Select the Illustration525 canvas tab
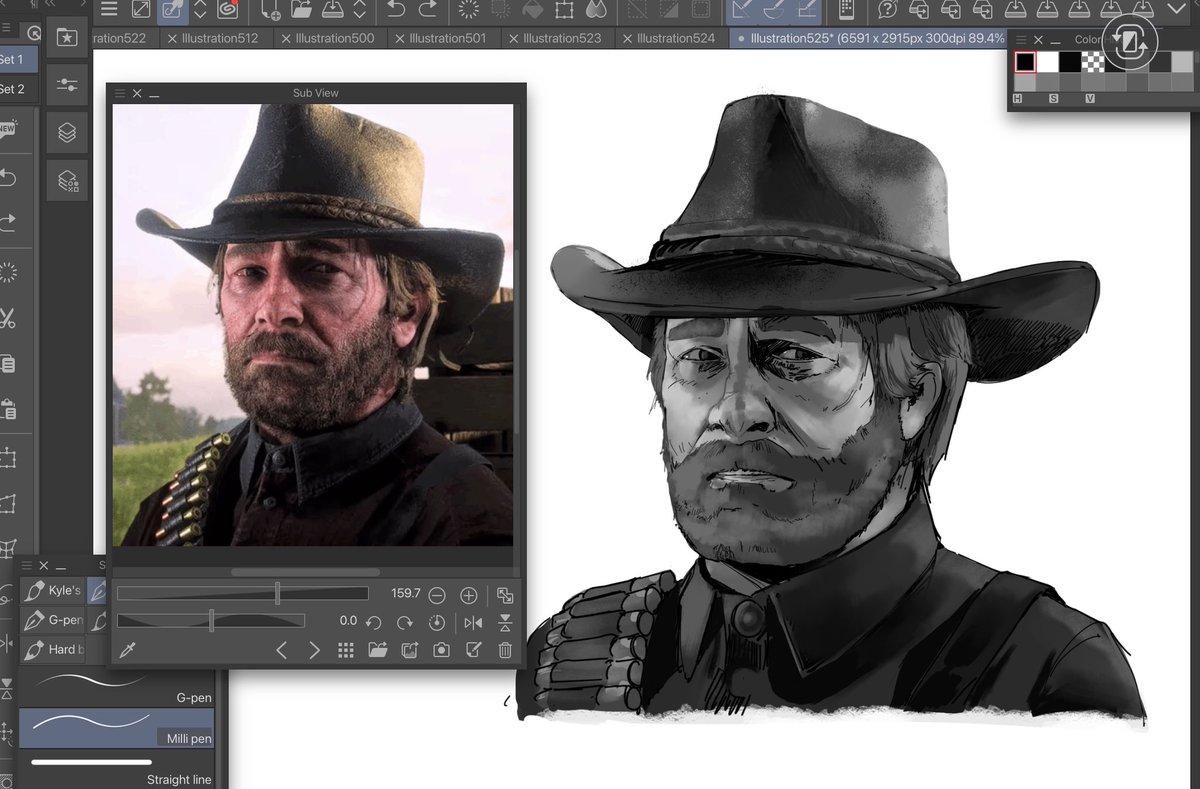The height and width of the screenshot is (789, 1200). tap(868, 38)
